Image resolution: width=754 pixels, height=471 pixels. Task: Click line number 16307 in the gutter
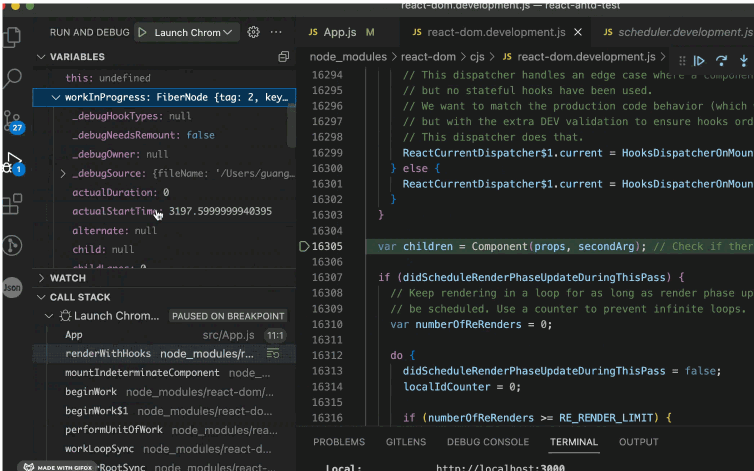click(x=327, y=278)
